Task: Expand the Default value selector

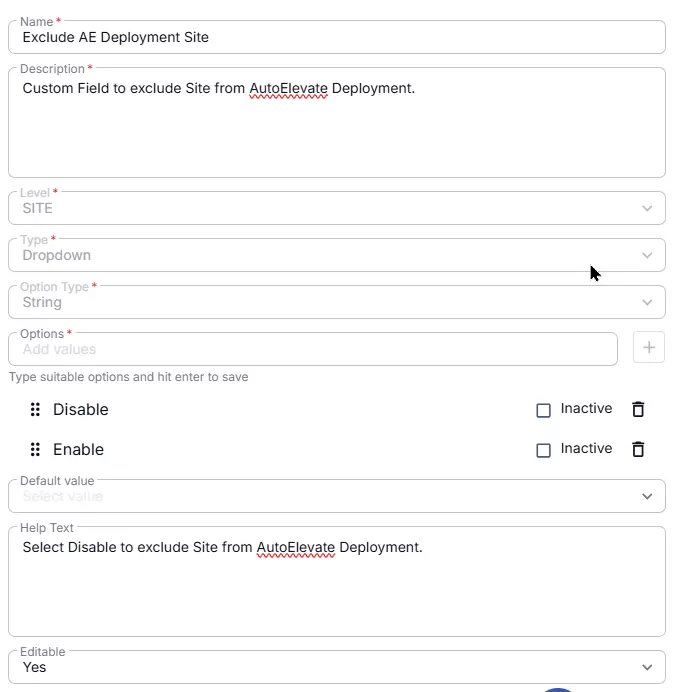Action: 337,496
